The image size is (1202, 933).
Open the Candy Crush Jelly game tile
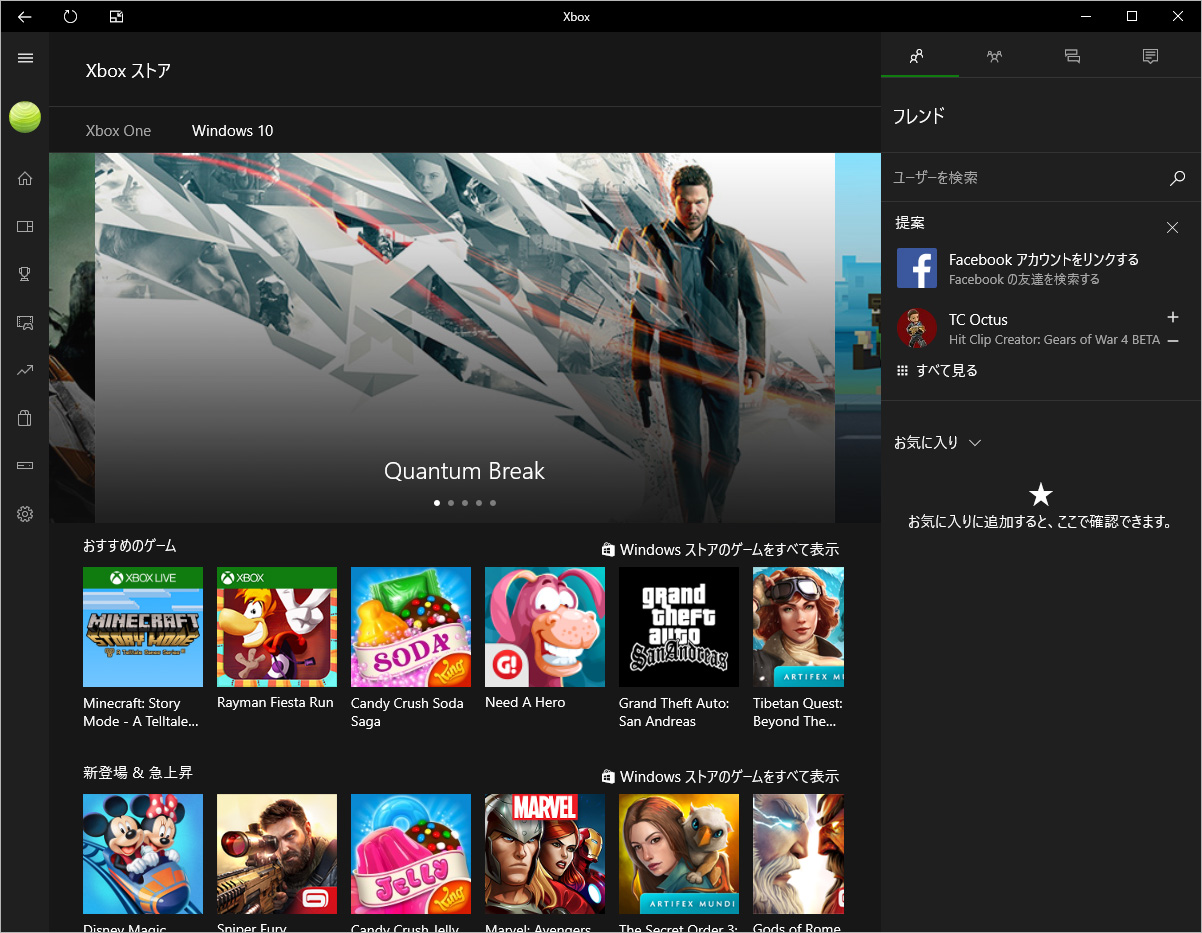[411, 862]
